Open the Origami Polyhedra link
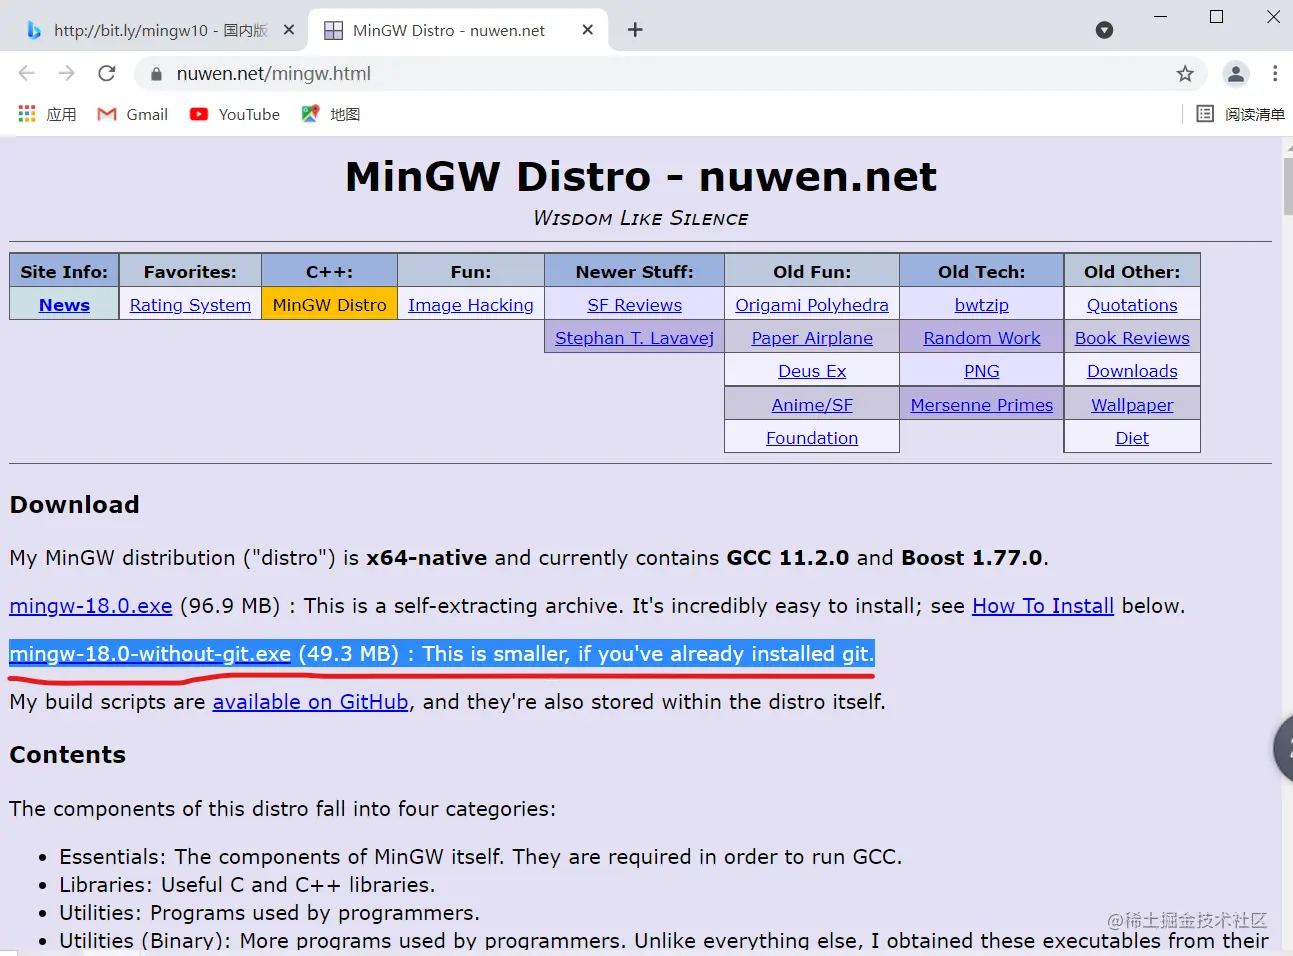The image size is (1293, 956). (x=812, y=305)
